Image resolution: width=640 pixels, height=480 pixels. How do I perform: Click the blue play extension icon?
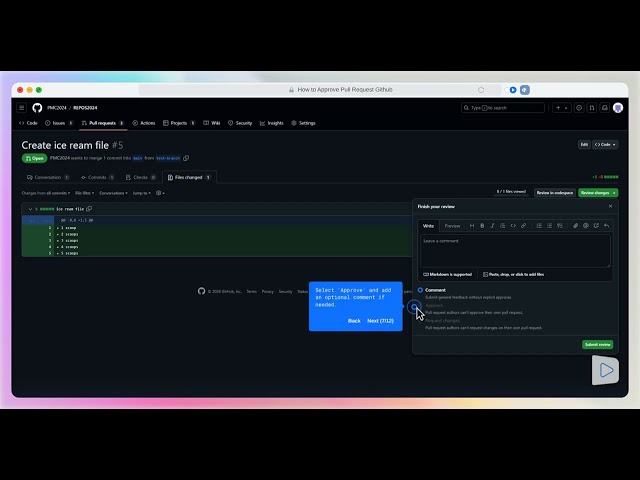[513, 90]
